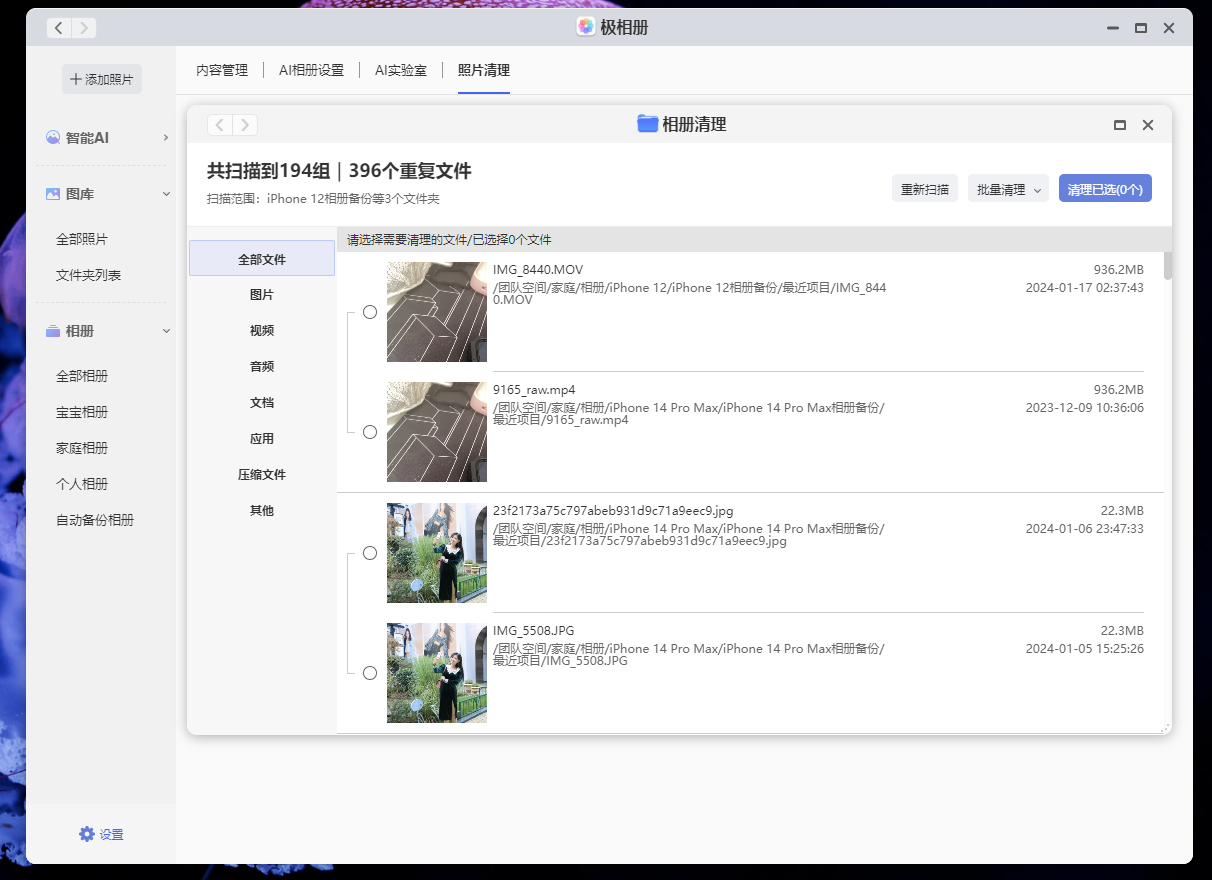The height and width of the screenshot is (880, 1212).
Task: Select the radio button for IMG_8440.MOV
Action: [x=370, y=312]
